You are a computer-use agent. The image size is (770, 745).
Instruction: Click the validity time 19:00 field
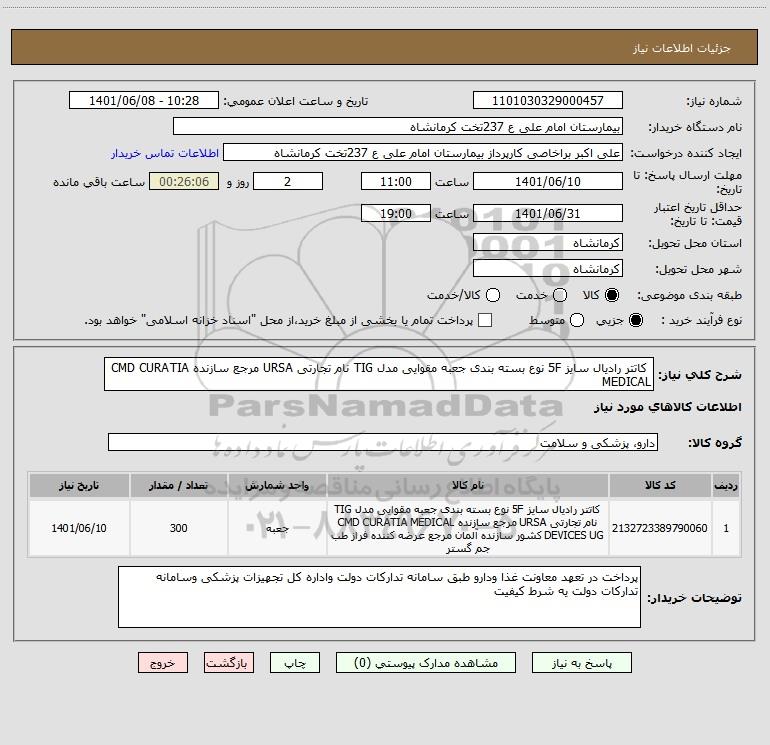click(x=396, y=213)
